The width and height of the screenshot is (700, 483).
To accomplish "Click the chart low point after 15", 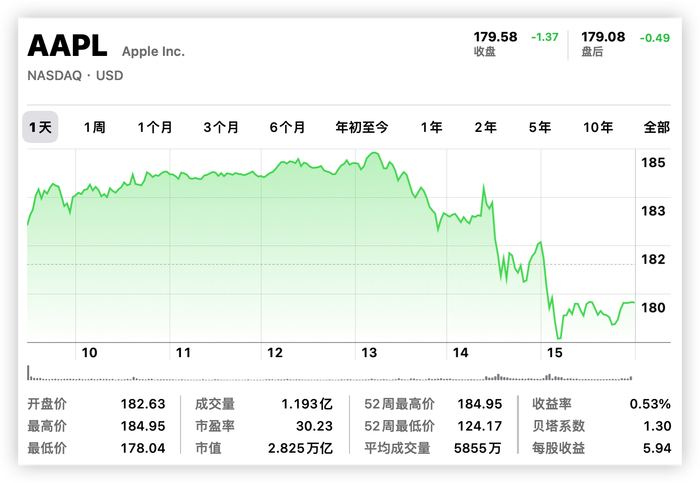I will 558,338.
